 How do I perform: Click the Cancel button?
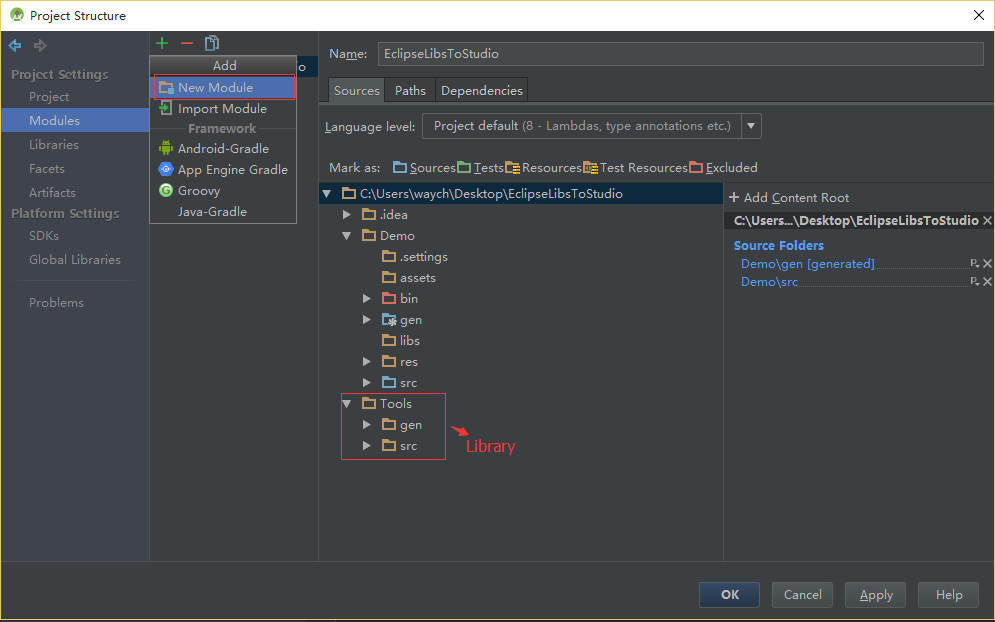point(802,595)
